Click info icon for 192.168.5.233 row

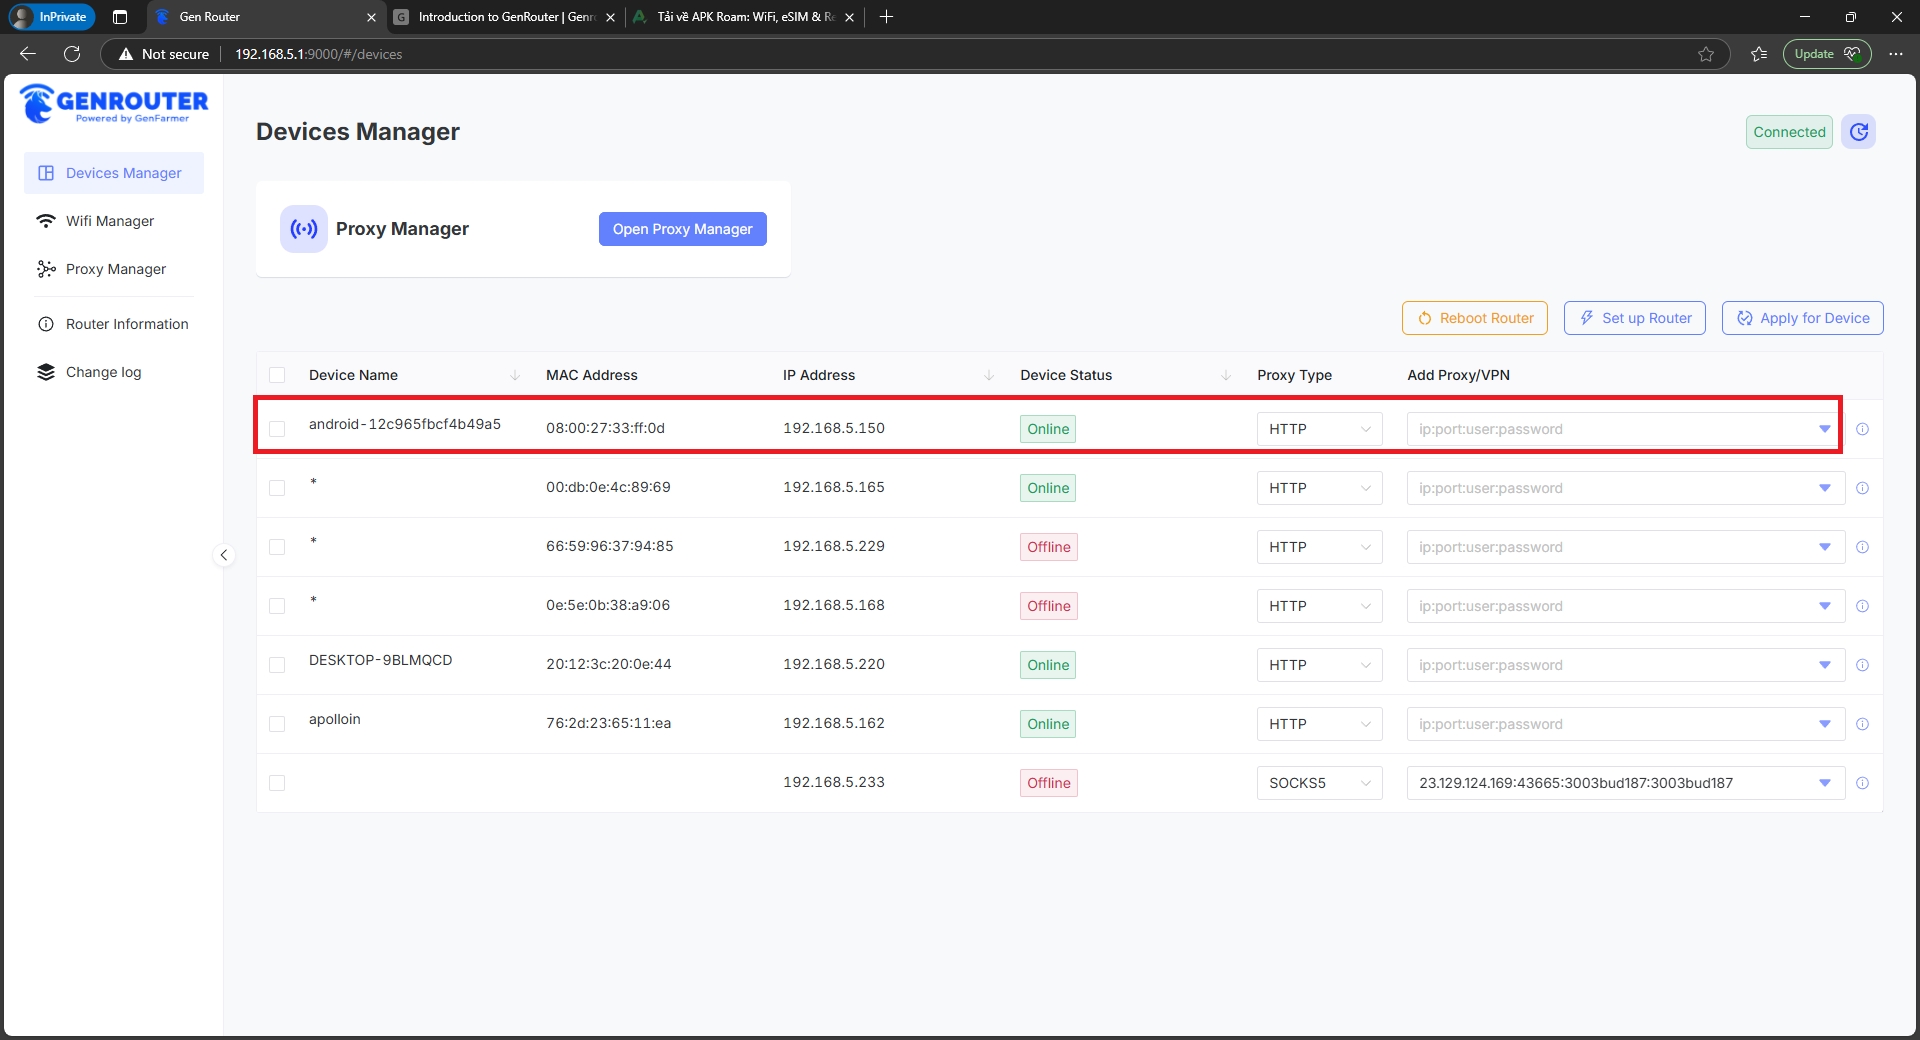[x=1862, y=783]
